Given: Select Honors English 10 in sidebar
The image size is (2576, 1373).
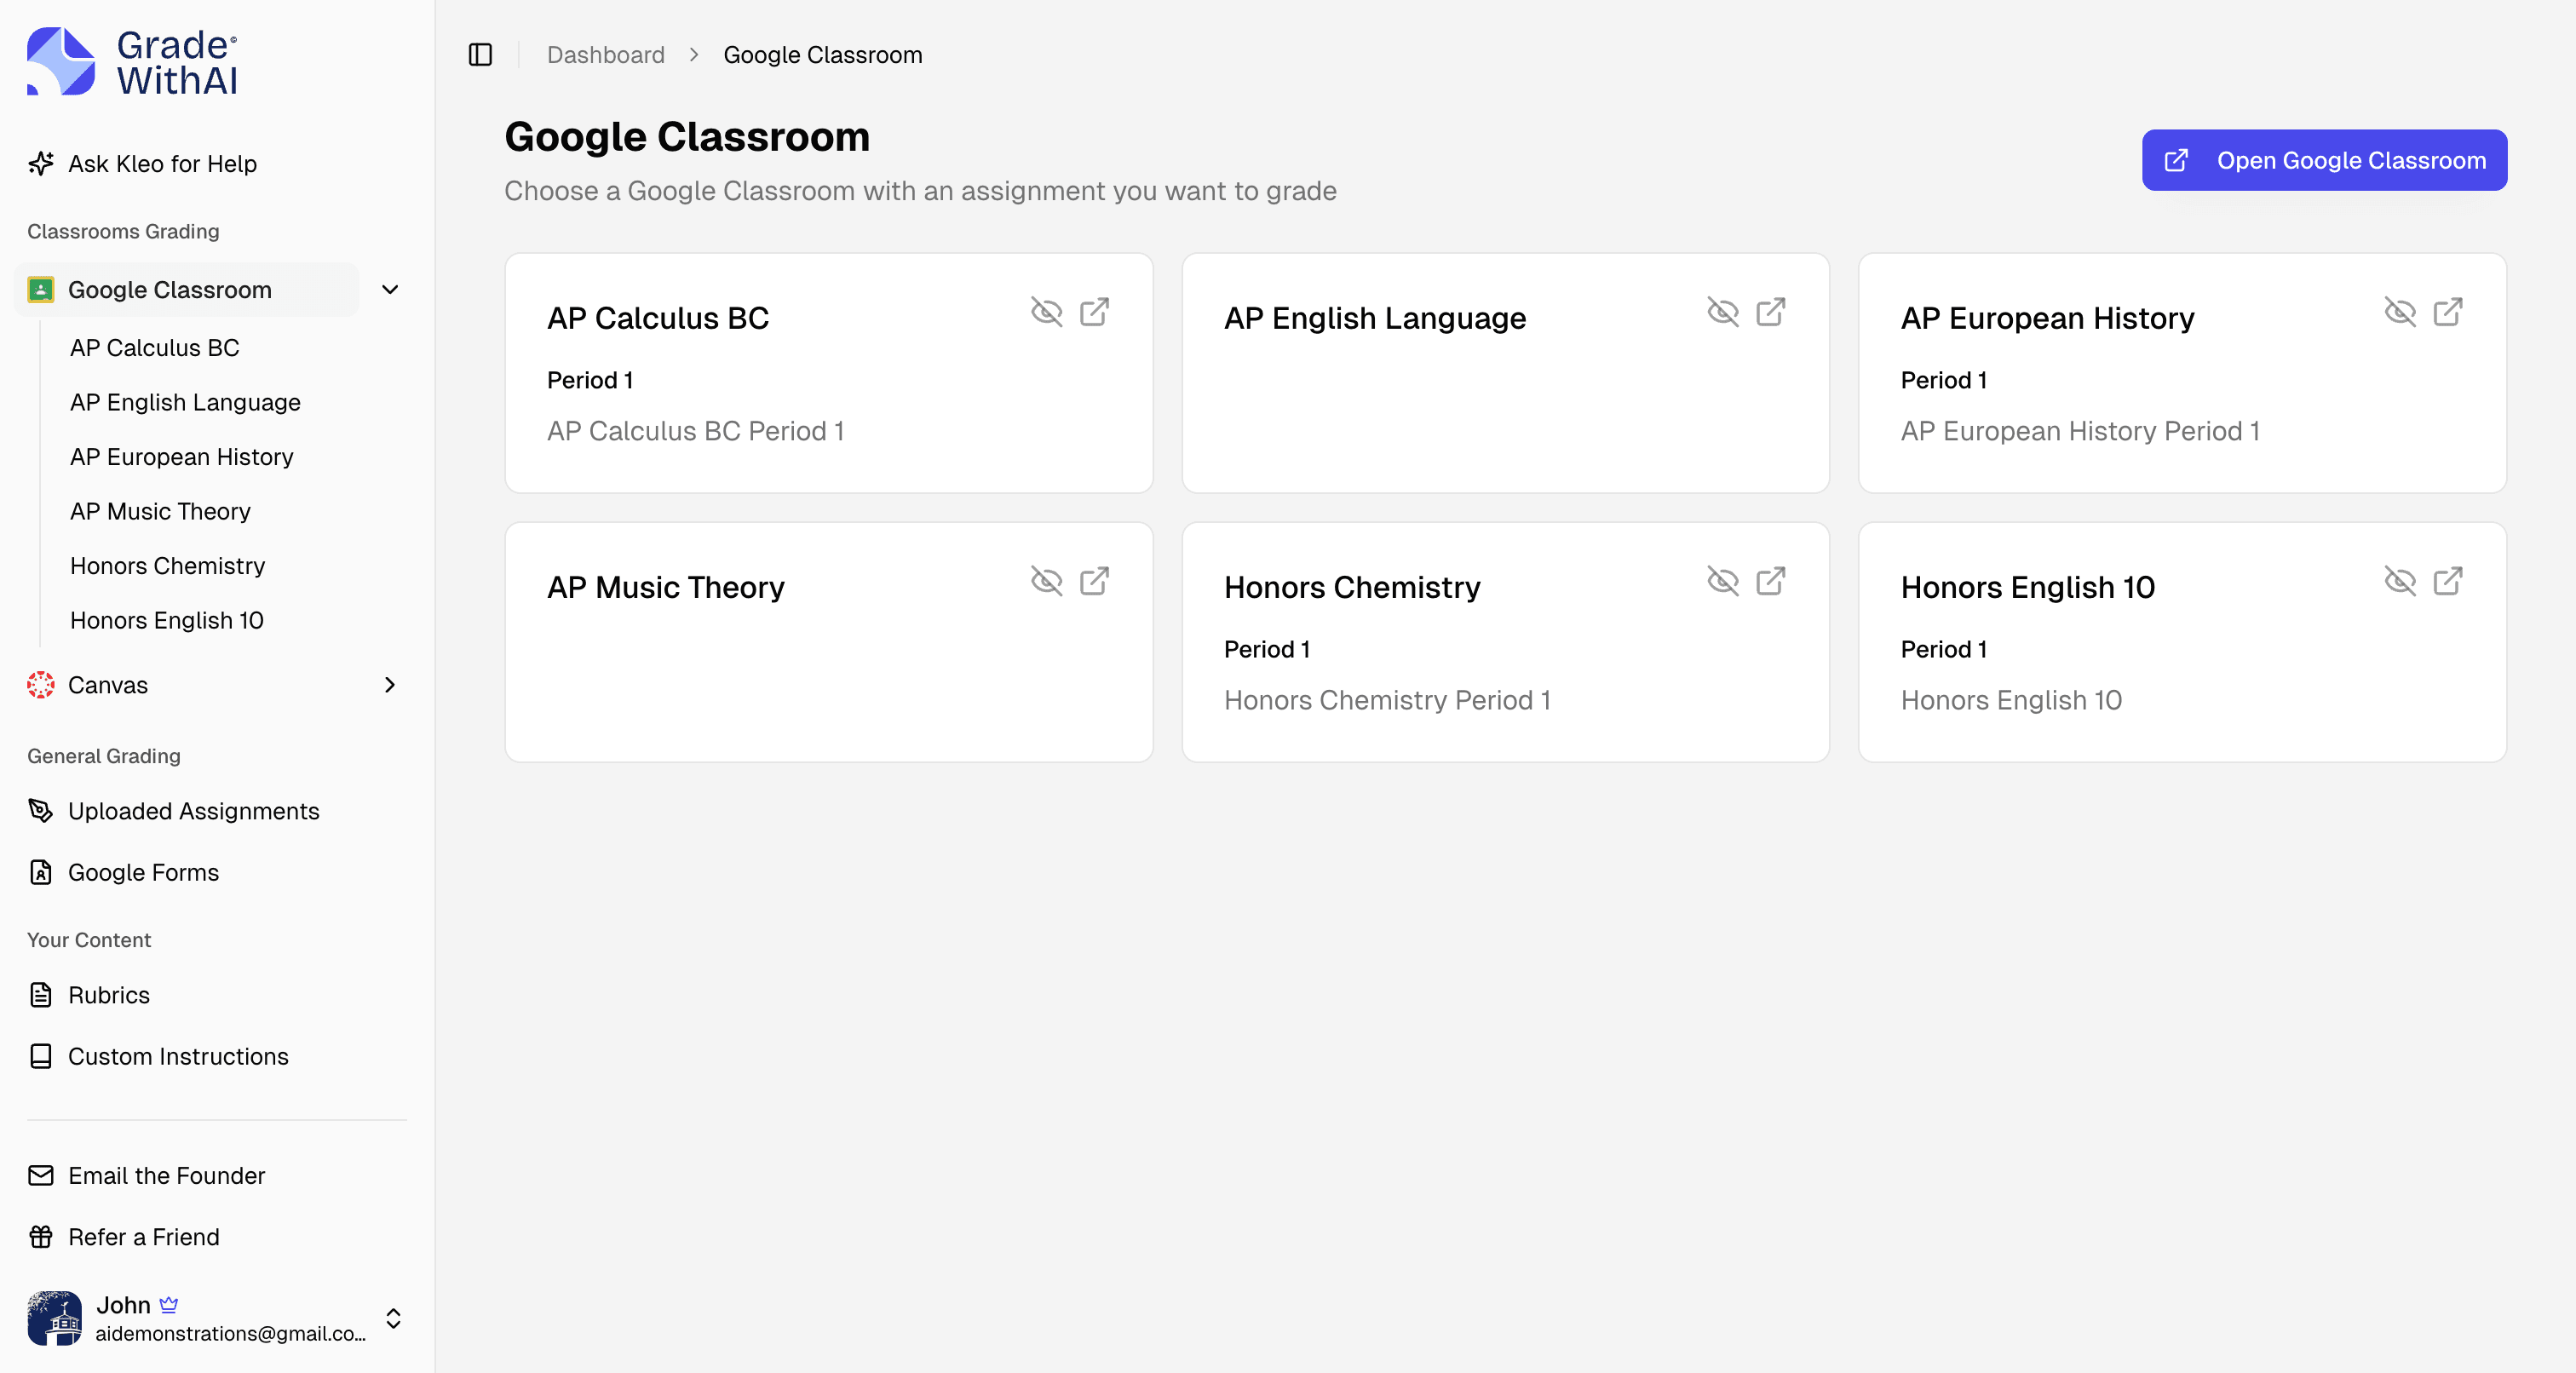Looking at the screenshot, I should click(x=166, y=620).
